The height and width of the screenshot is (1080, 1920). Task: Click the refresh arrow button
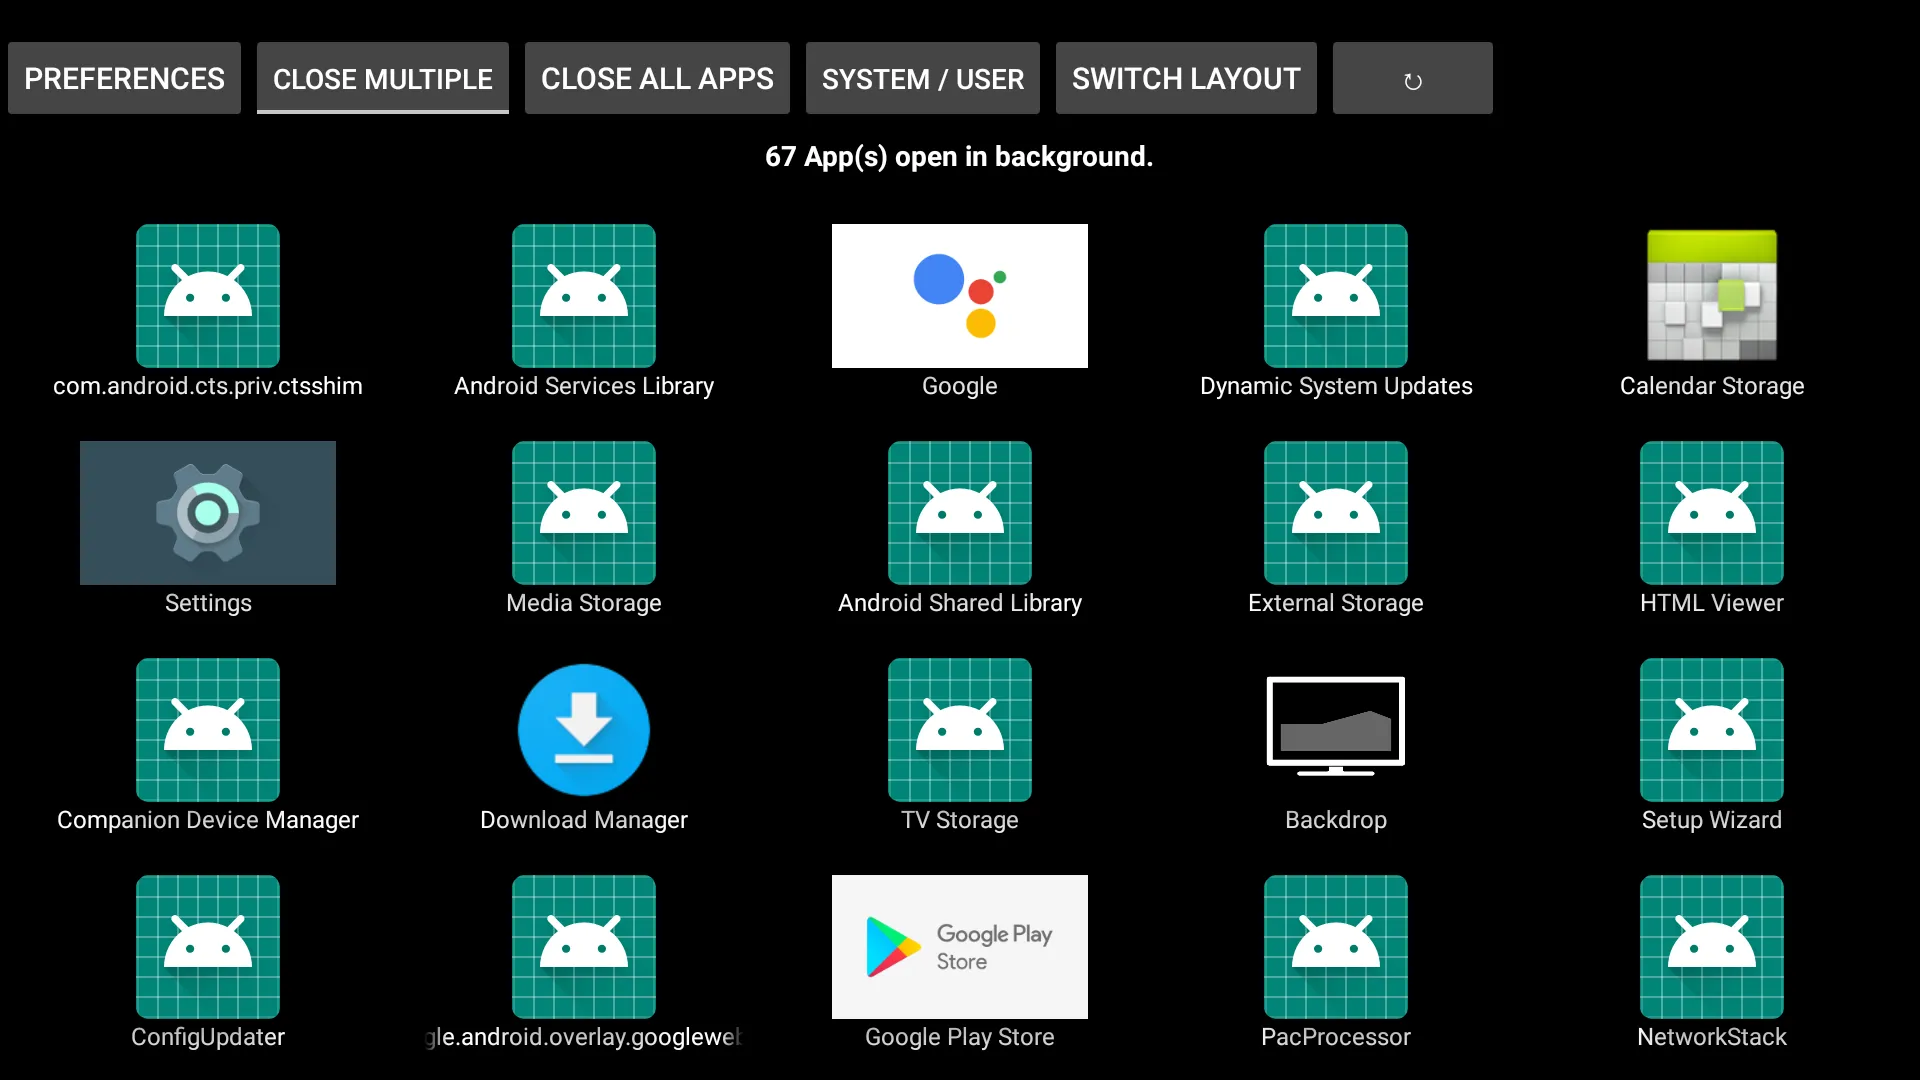pos(1413,78)
